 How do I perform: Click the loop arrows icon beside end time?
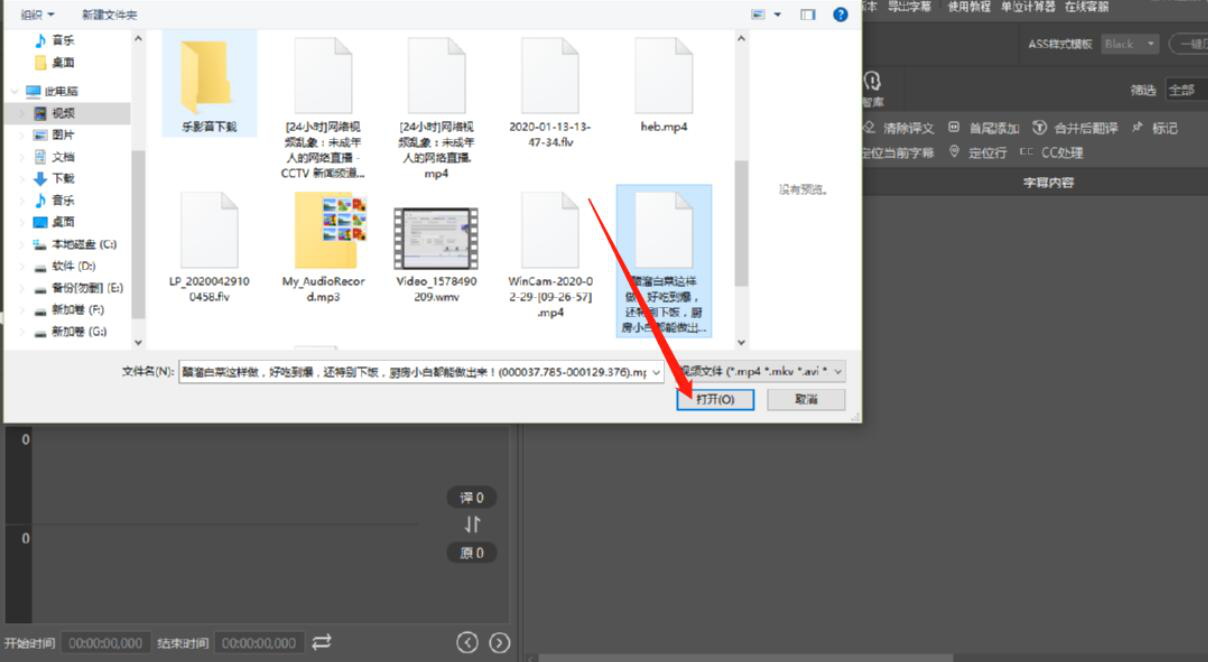pos(321,642)
